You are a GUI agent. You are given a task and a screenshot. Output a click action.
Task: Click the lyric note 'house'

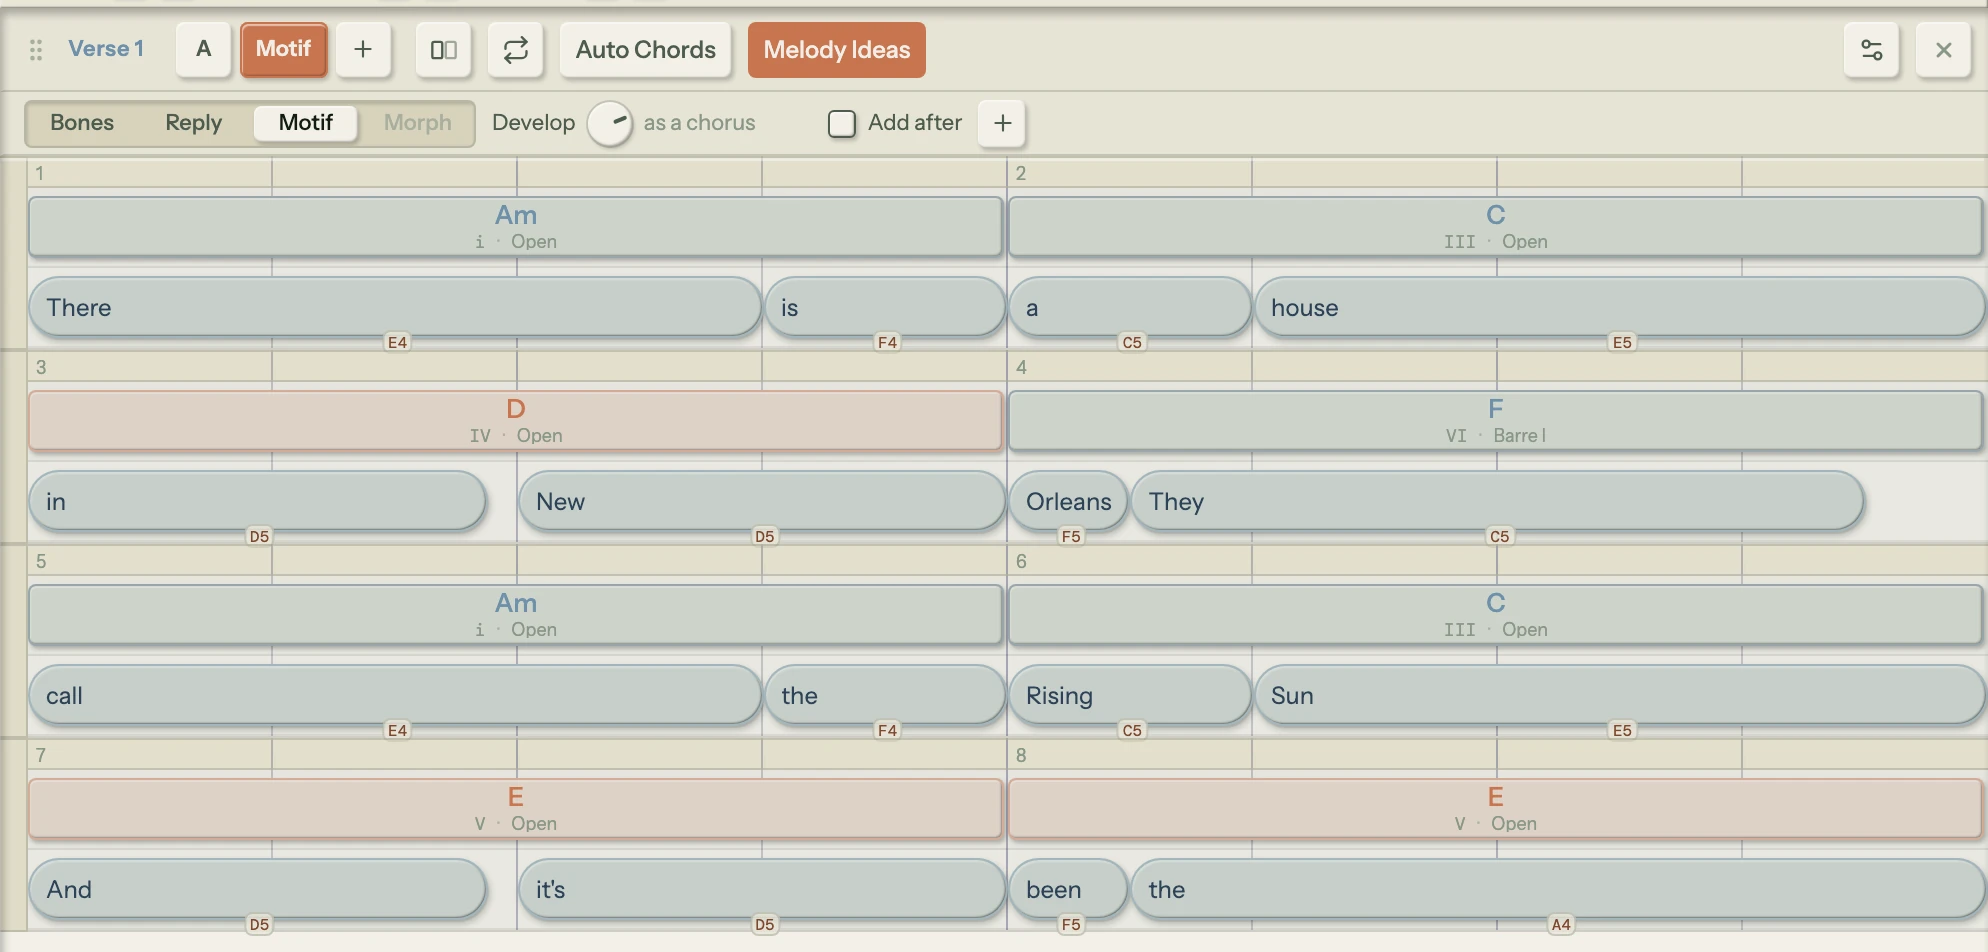[x=1619, y=307]
